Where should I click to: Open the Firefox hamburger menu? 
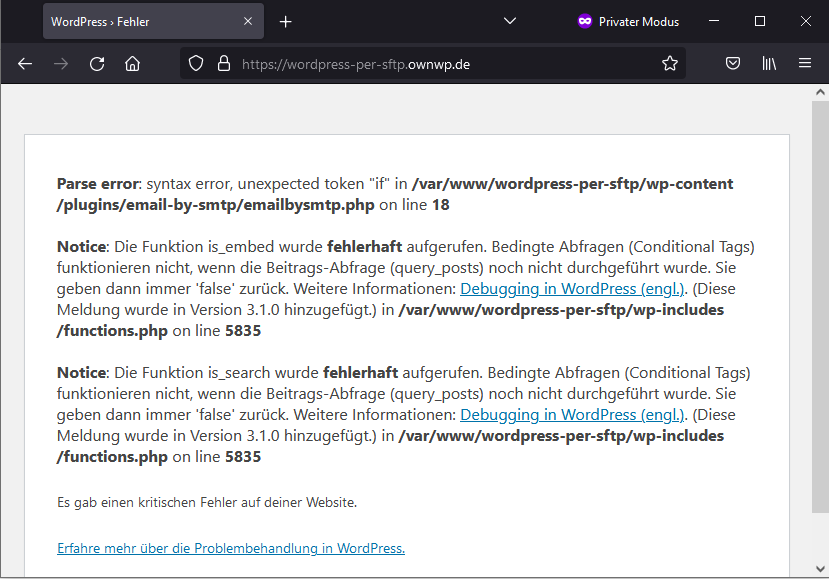tap(805, 64)
